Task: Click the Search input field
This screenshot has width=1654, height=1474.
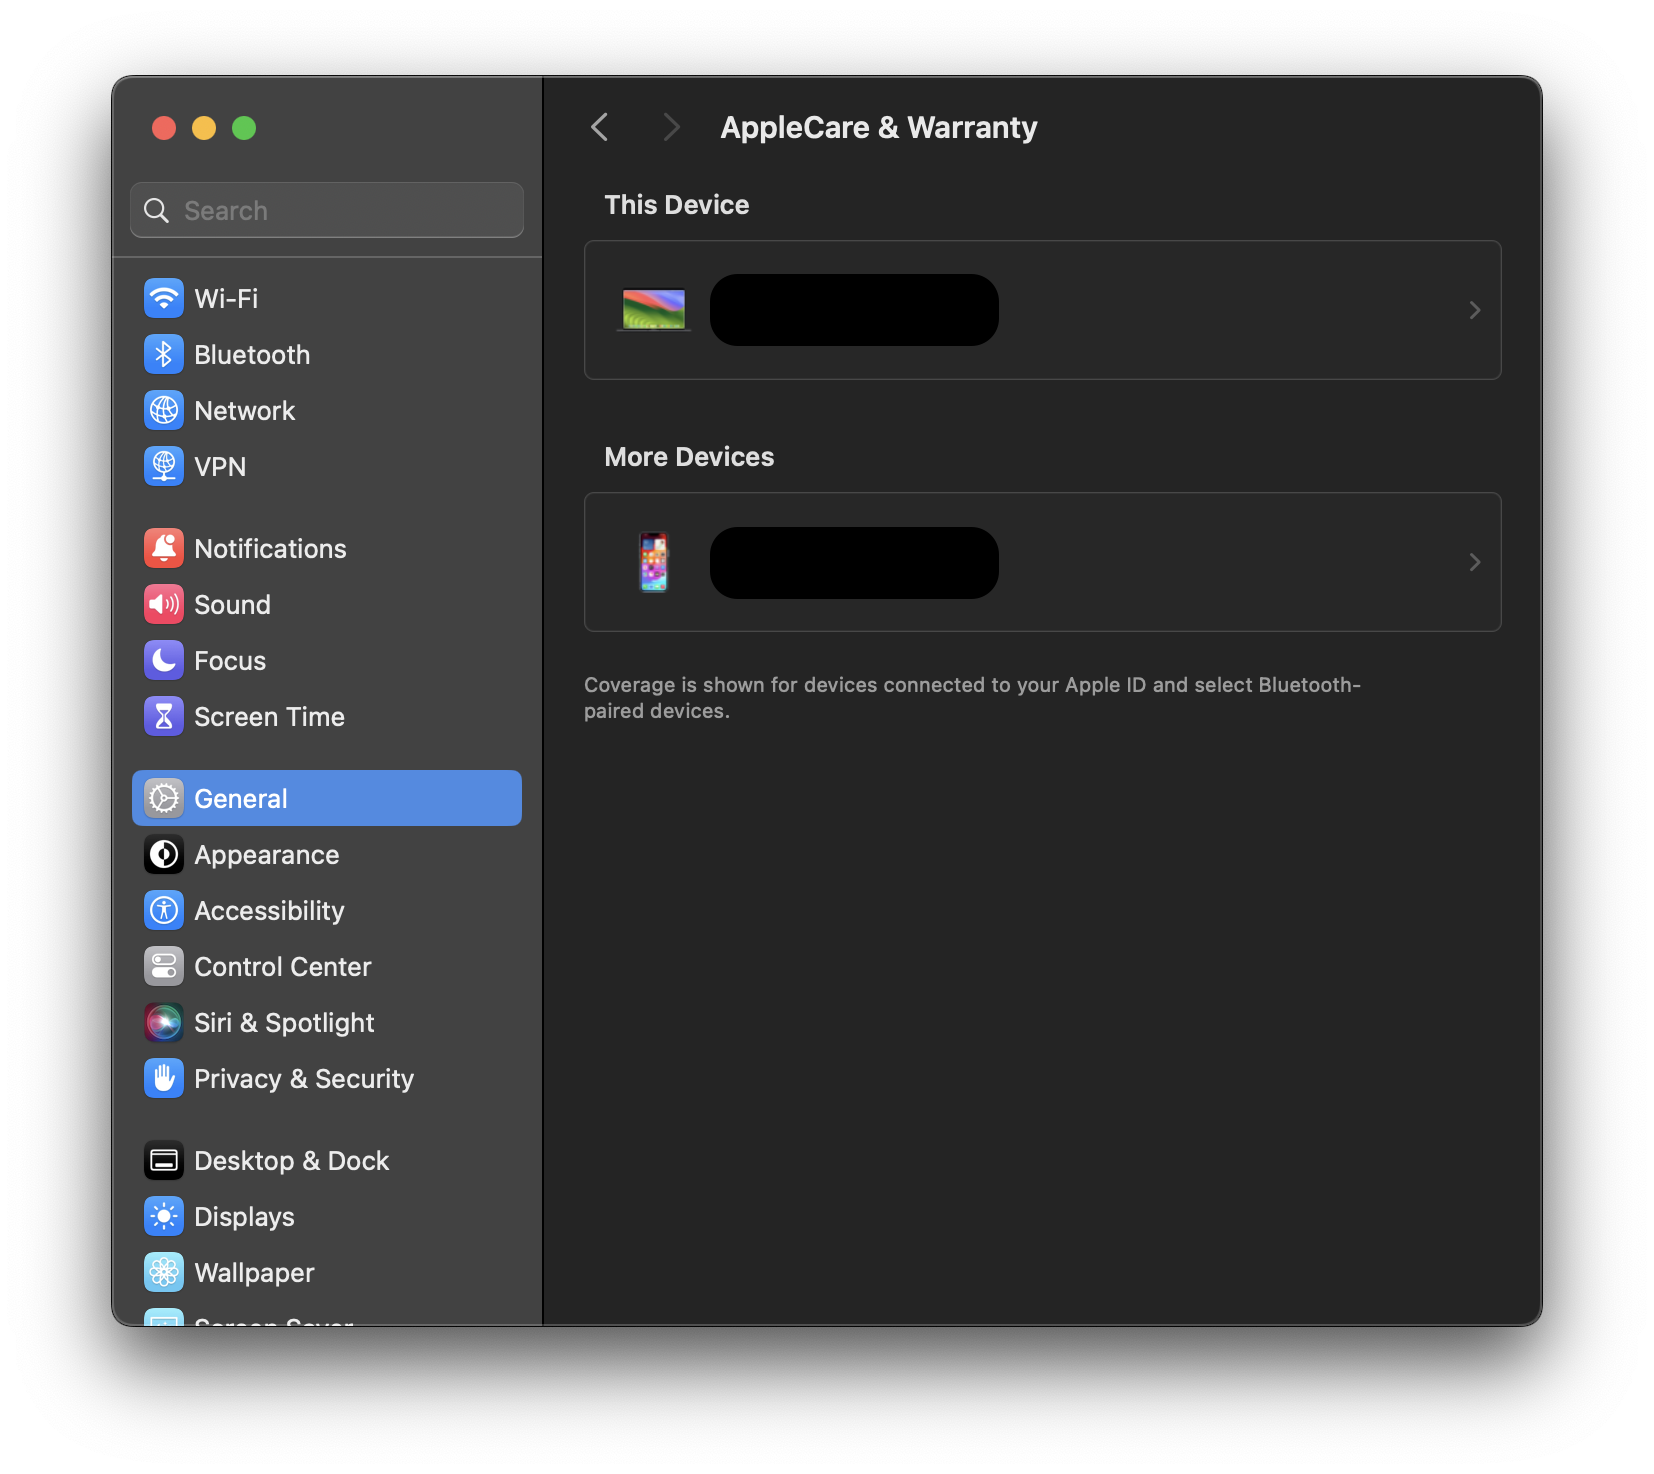Action: [327, 210]
